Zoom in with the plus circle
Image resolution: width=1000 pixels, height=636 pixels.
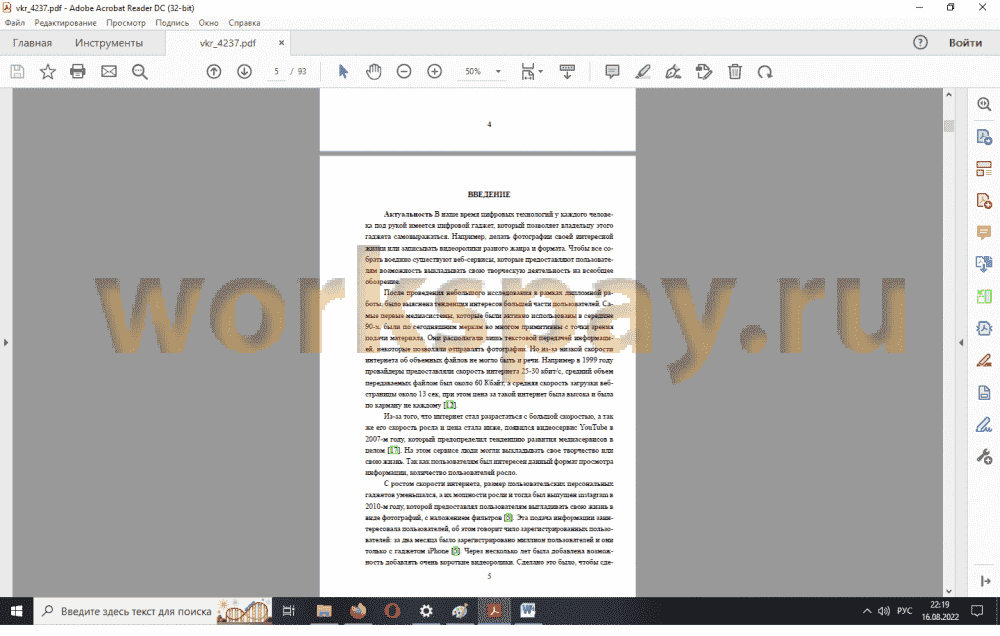click(434, 71)
